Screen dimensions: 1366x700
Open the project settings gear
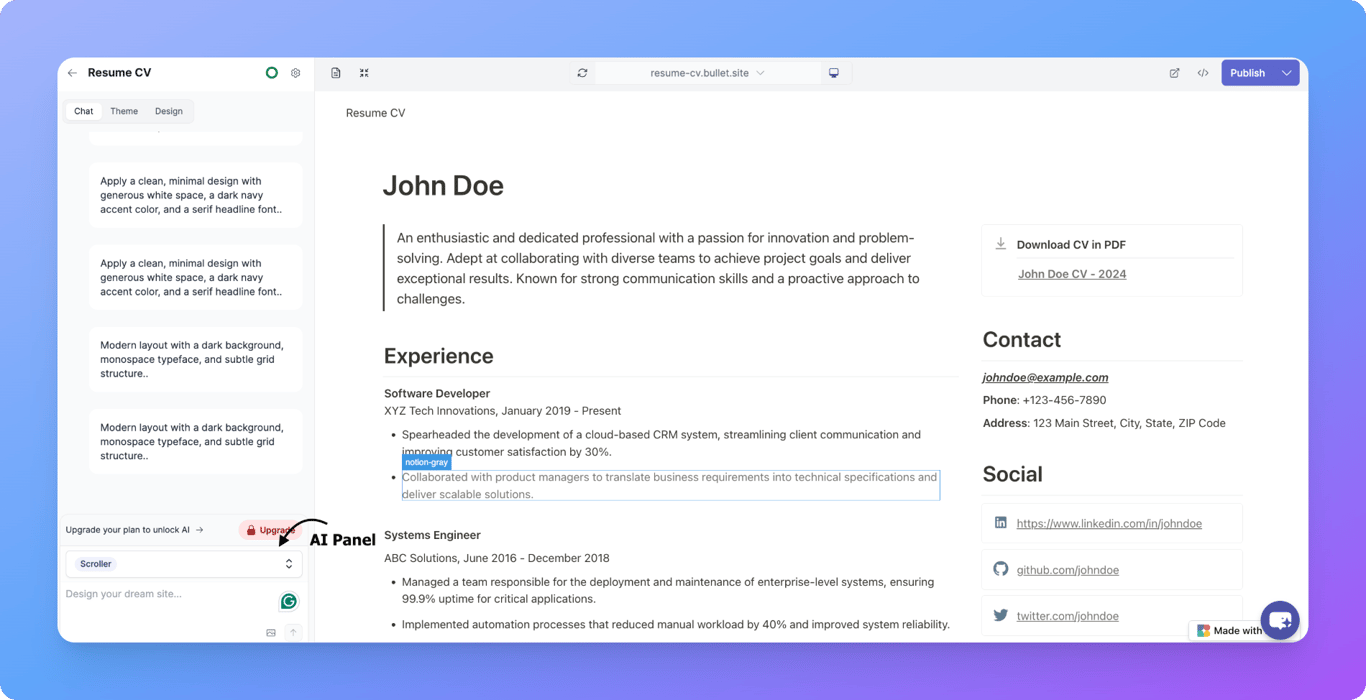pyautogui.click(x=295, y=72)
